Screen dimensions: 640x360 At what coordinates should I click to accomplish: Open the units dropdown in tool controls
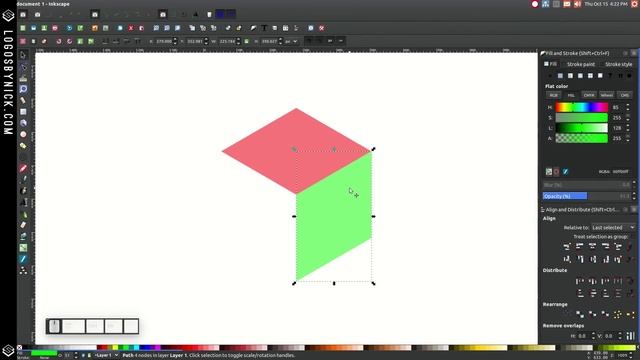pyautogui.click(x=291, y=41)
